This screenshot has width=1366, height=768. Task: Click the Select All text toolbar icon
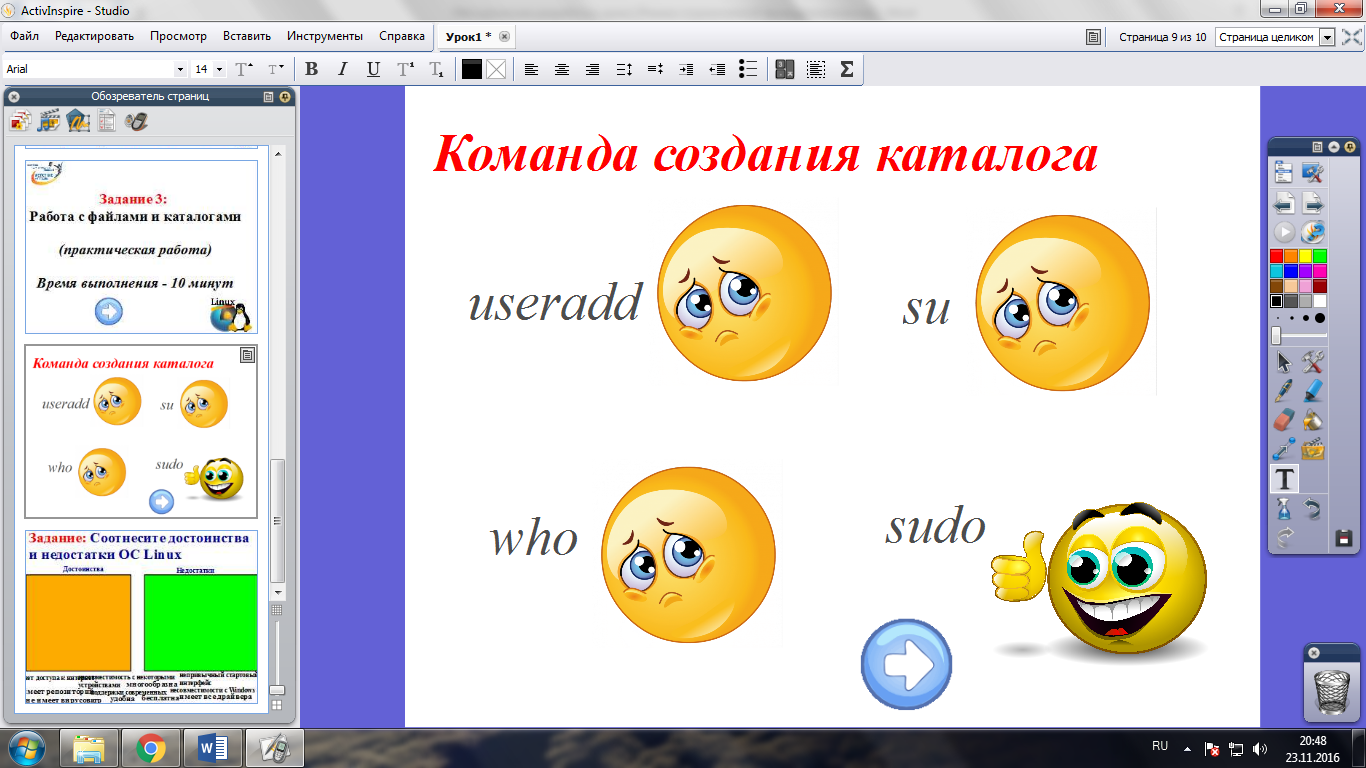[x=816, y=69]
